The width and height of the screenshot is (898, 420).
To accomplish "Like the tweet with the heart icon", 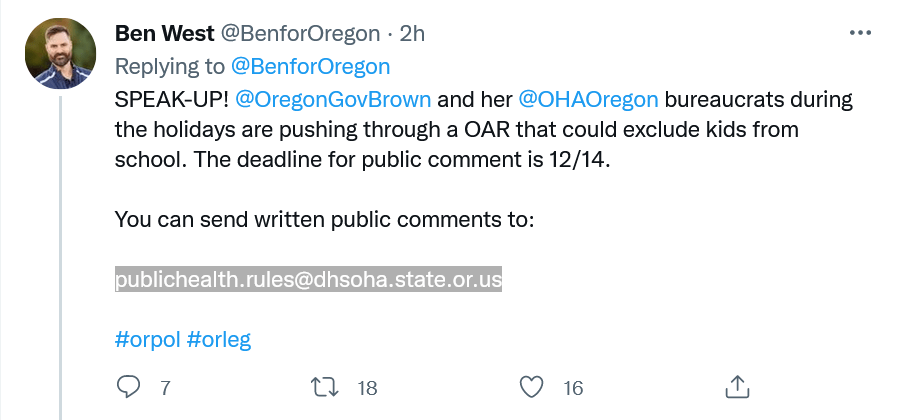I will [x=532, y=387].
